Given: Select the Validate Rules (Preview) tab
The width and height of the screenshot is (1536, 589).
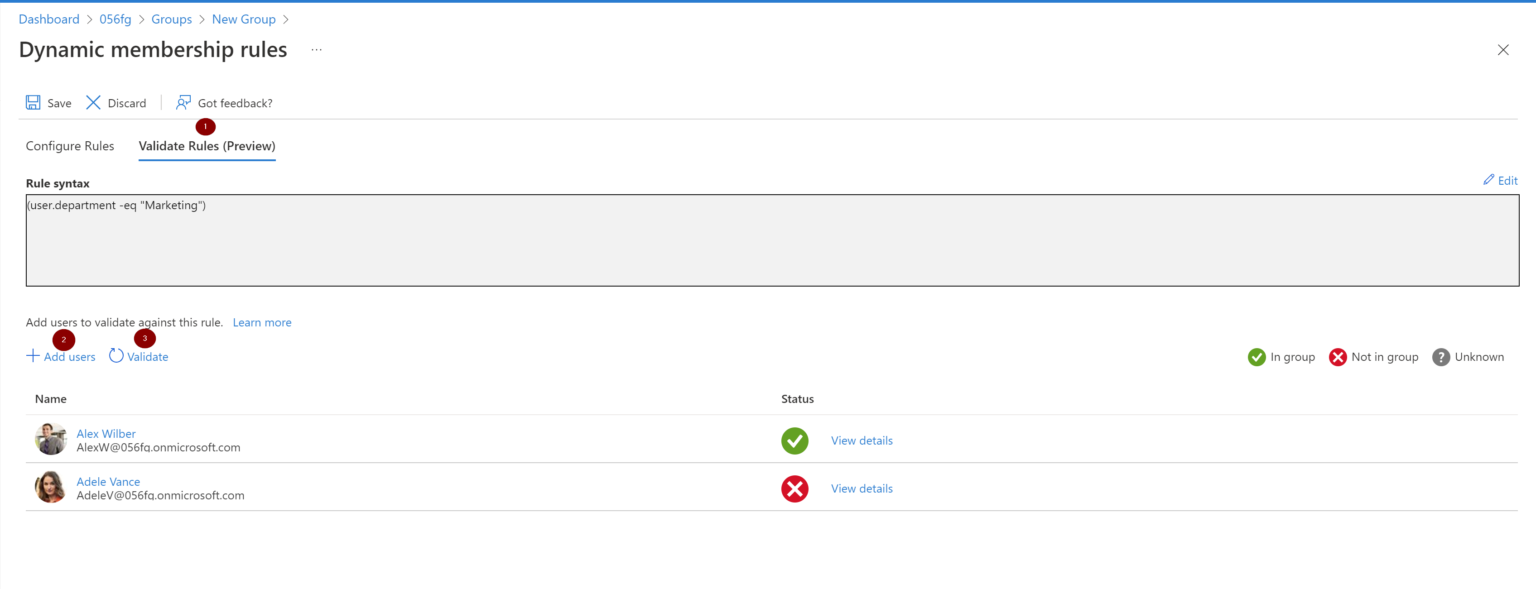Looking at the screenshot, I should (x=206, y=146).
